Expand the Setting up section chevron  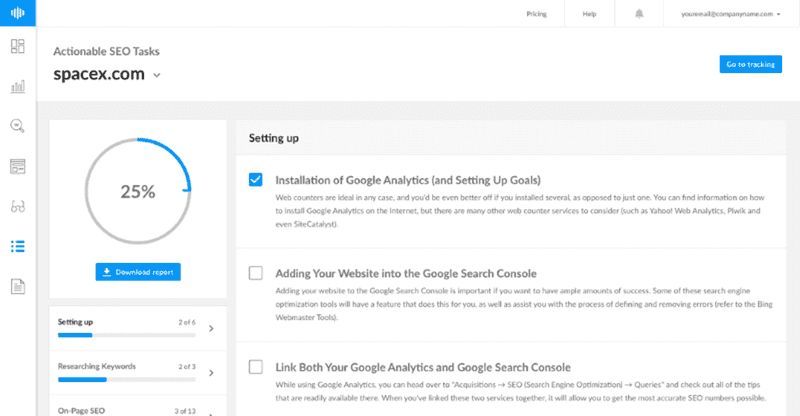[x=210, y=327]
